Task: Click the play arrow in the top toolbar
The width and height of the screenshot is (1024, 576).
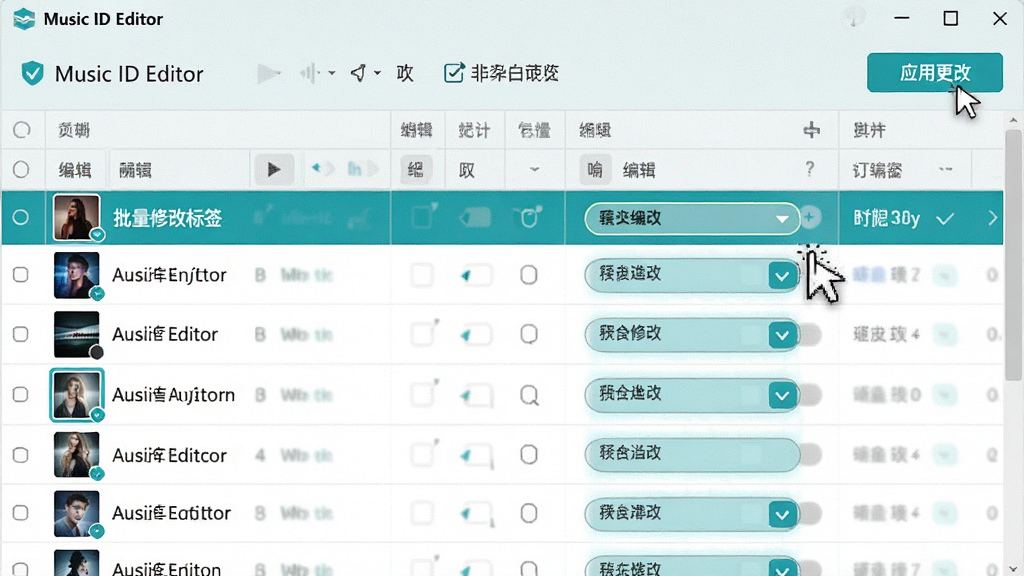Action: (268, 74)
